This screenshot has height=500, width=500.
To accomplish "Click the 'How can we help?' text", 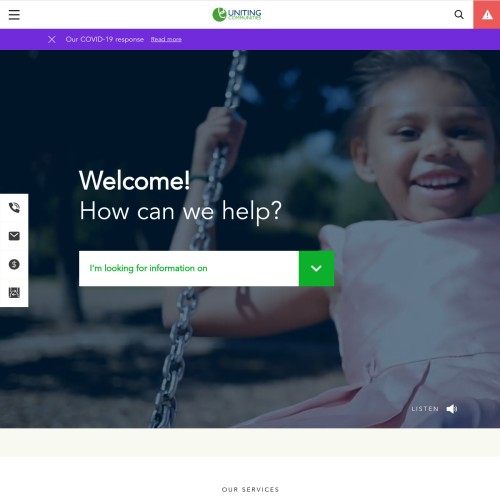I will coord(181,211).
